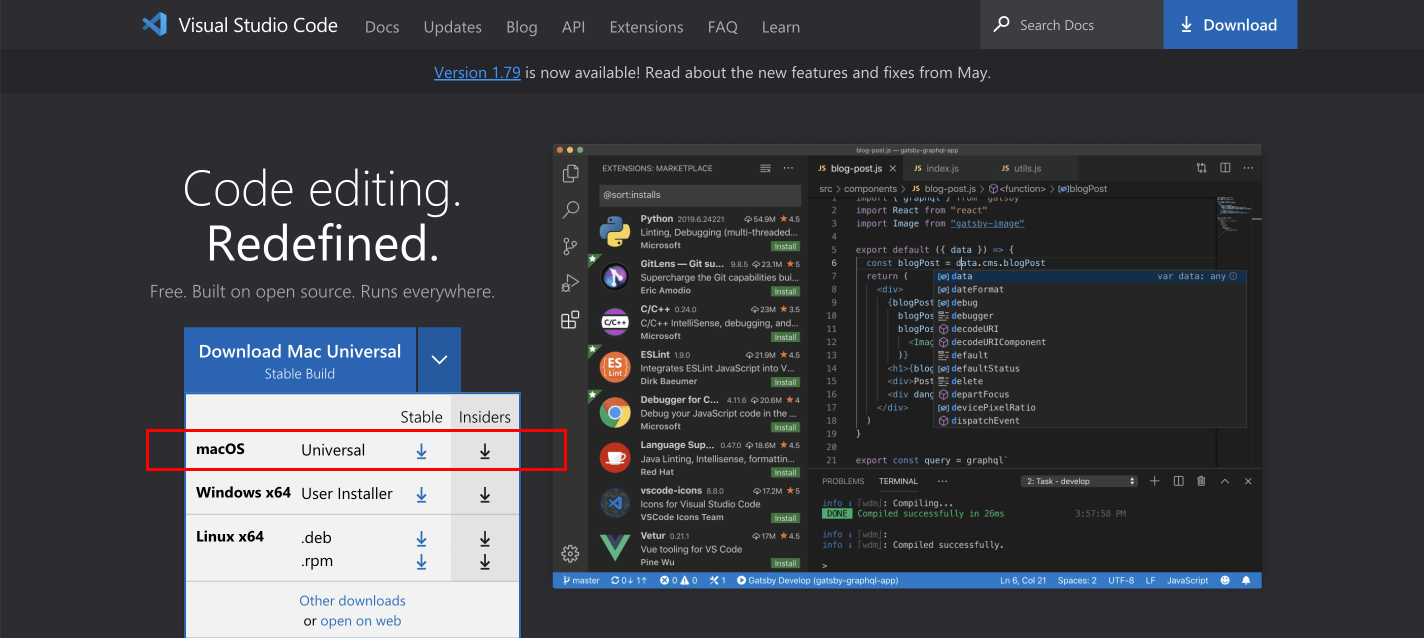Download Linux .deb Insiders arrow
The width and height of the screenshot is (1424, 638).
tap(485, 539)
